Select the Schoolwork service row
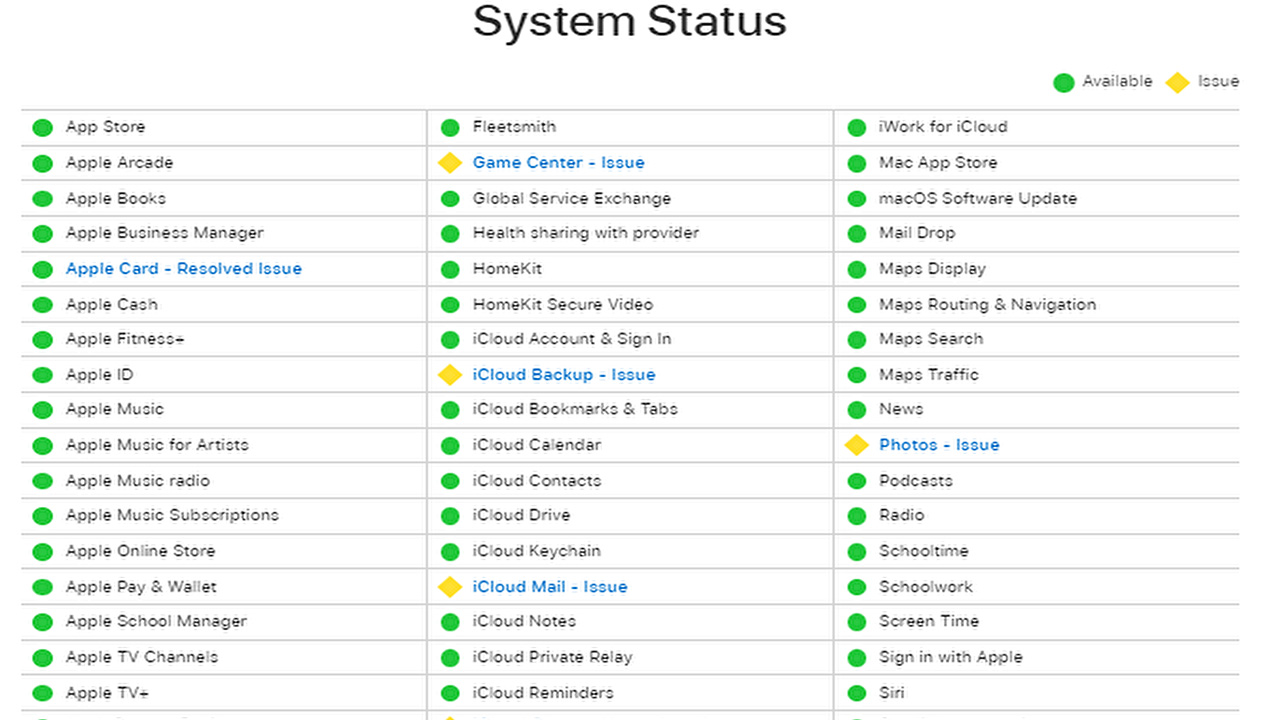Image resolution: width=1280 pixels, height=720 pixels. (x=925, y=587)
